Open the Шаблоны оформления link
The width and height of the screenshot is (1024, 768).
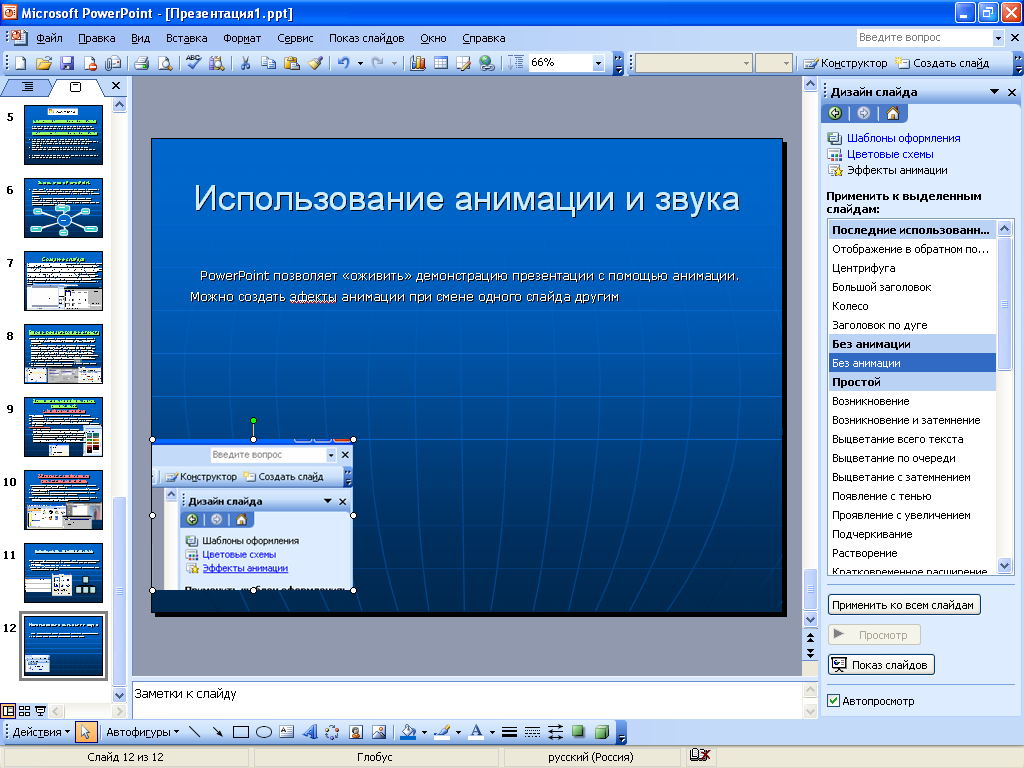(x=903, y=138)
